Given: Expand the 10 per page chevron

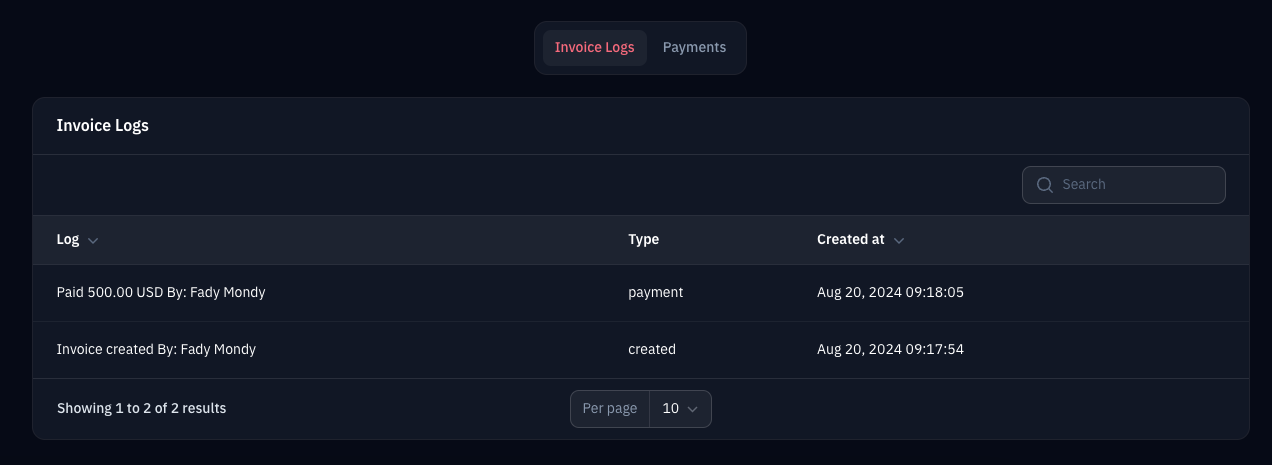Looking at the screenshot, I should tap(693, 409).
